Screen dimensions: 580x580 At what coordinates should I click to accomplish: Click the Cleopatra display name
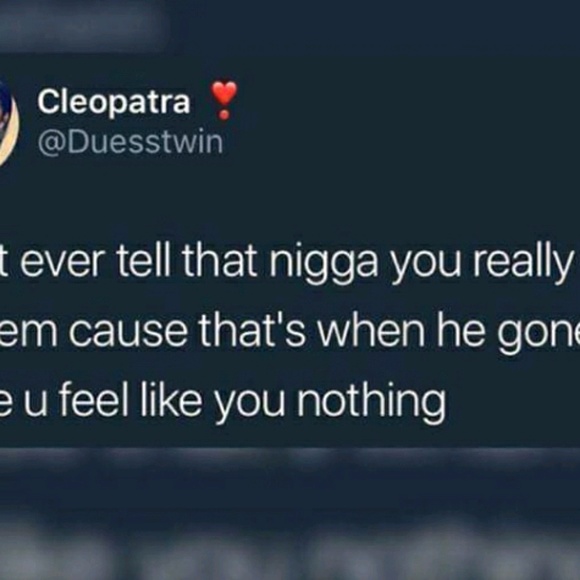pyautogui.click(x=114, y=103)
